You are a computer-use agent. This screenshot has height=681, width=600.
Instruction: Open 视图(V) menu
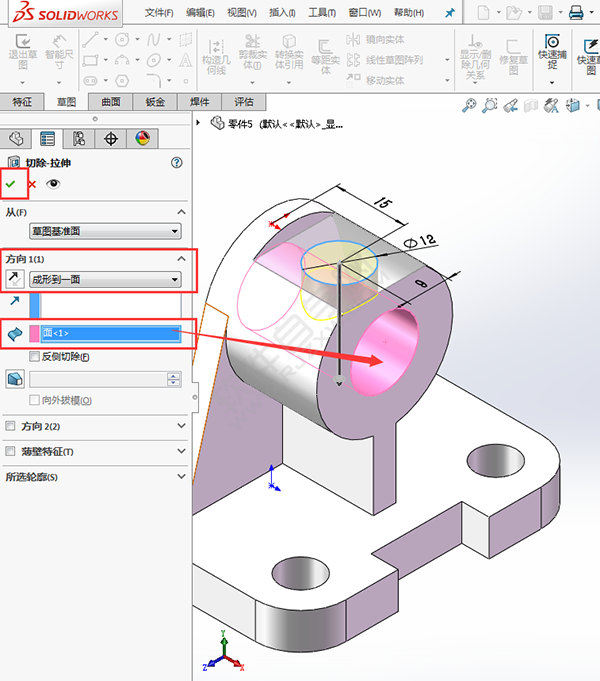242,13
